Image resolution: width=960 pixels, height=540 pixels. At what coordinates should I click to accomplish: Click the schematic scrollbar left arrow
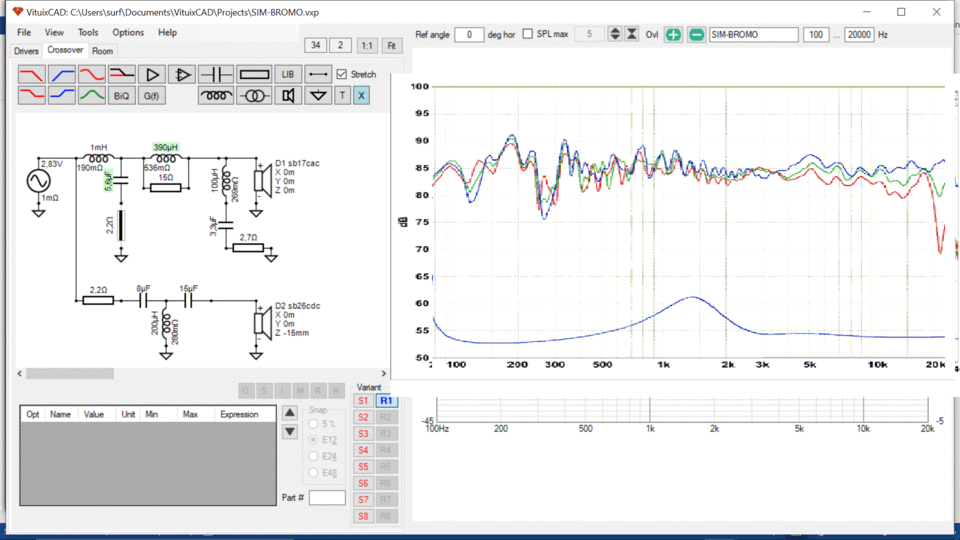coord(20,373)
